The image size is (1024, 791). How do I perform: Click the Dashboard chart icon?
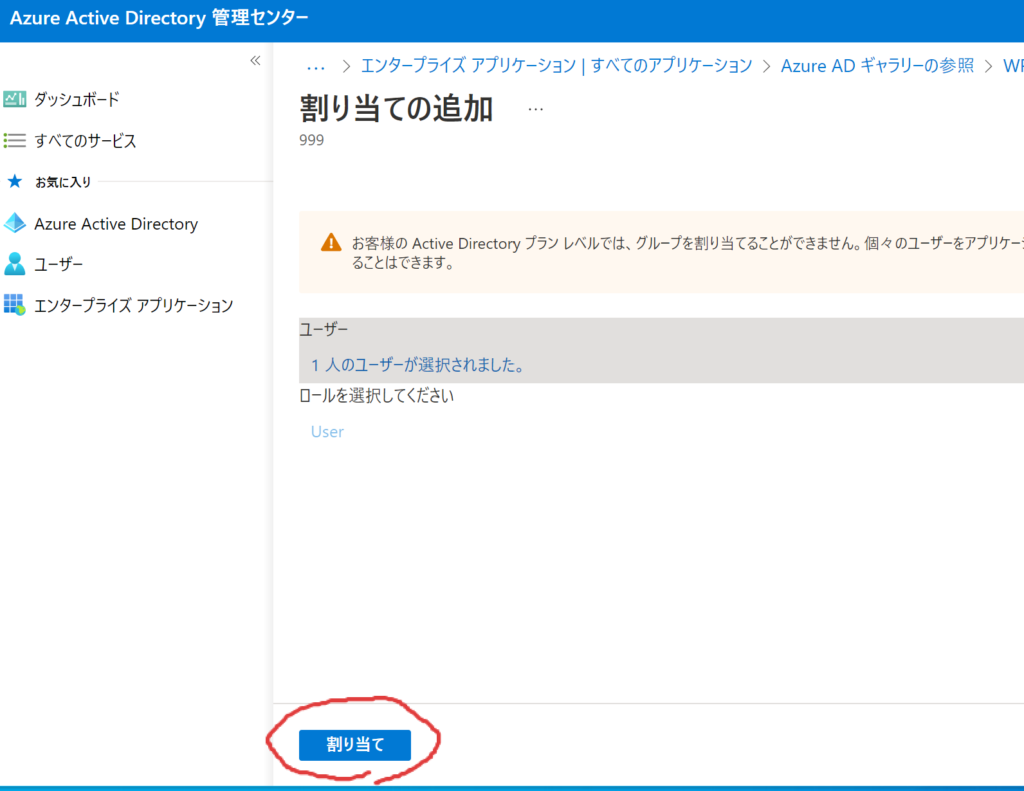point(14,99)
